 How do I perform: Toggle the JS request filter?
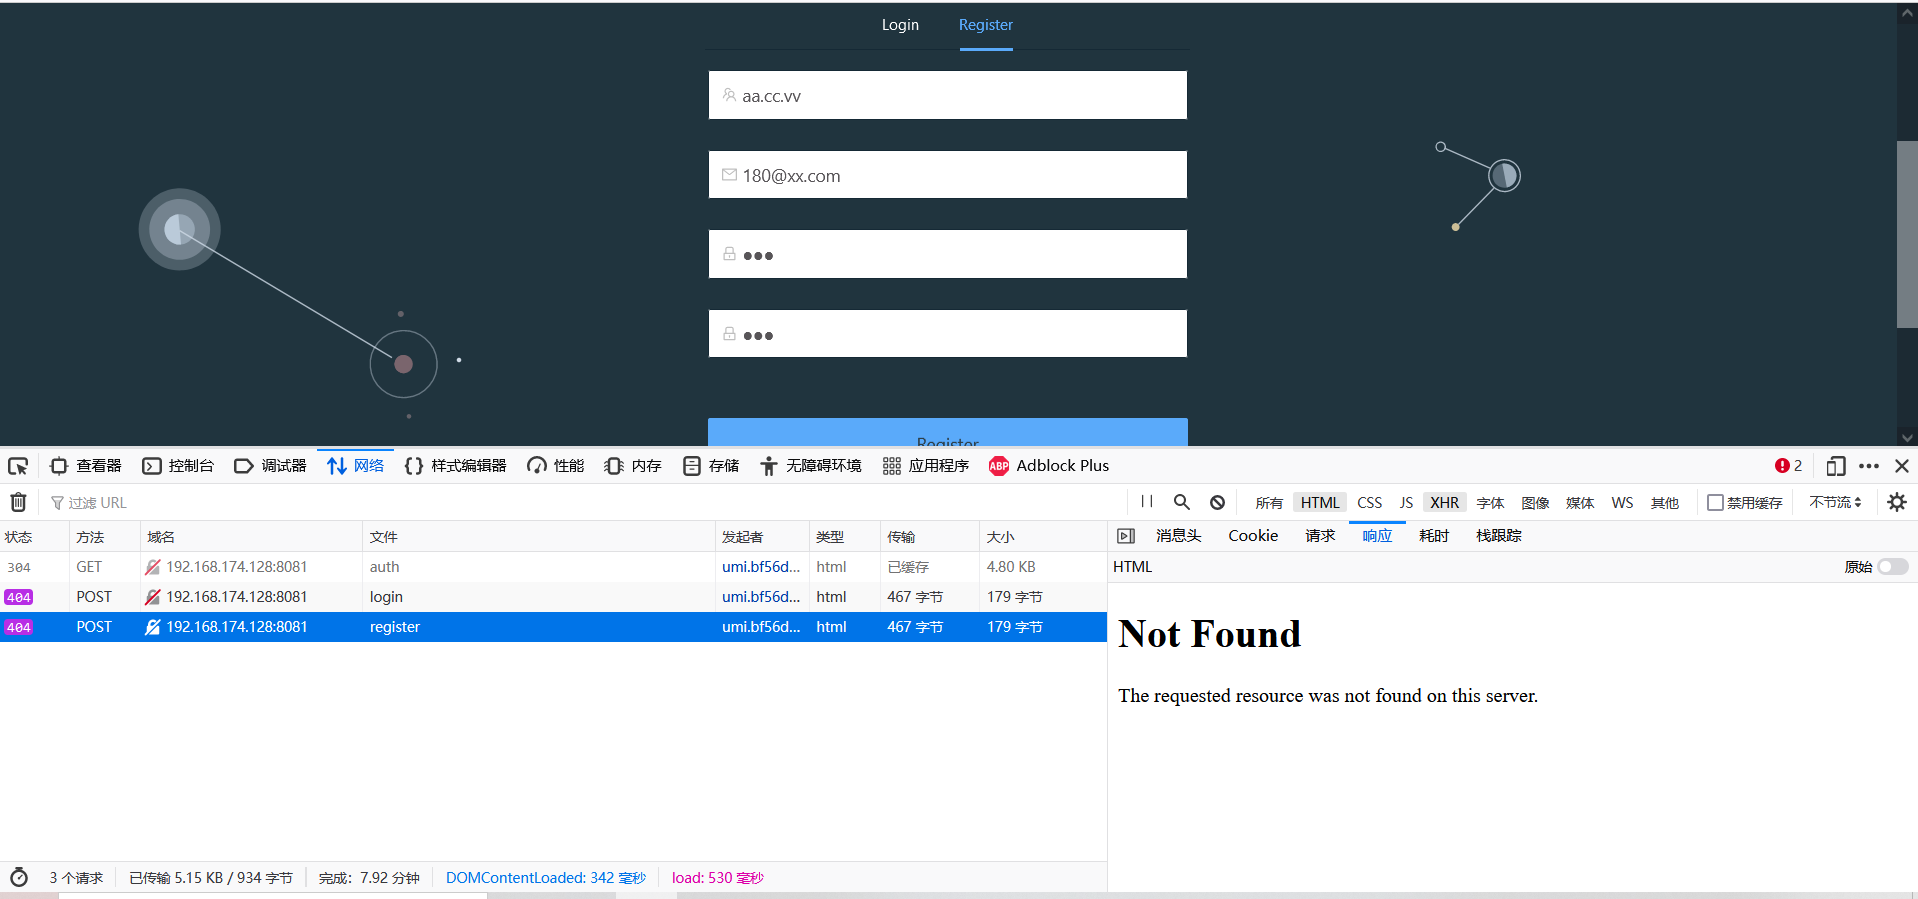pos(1406,503)
